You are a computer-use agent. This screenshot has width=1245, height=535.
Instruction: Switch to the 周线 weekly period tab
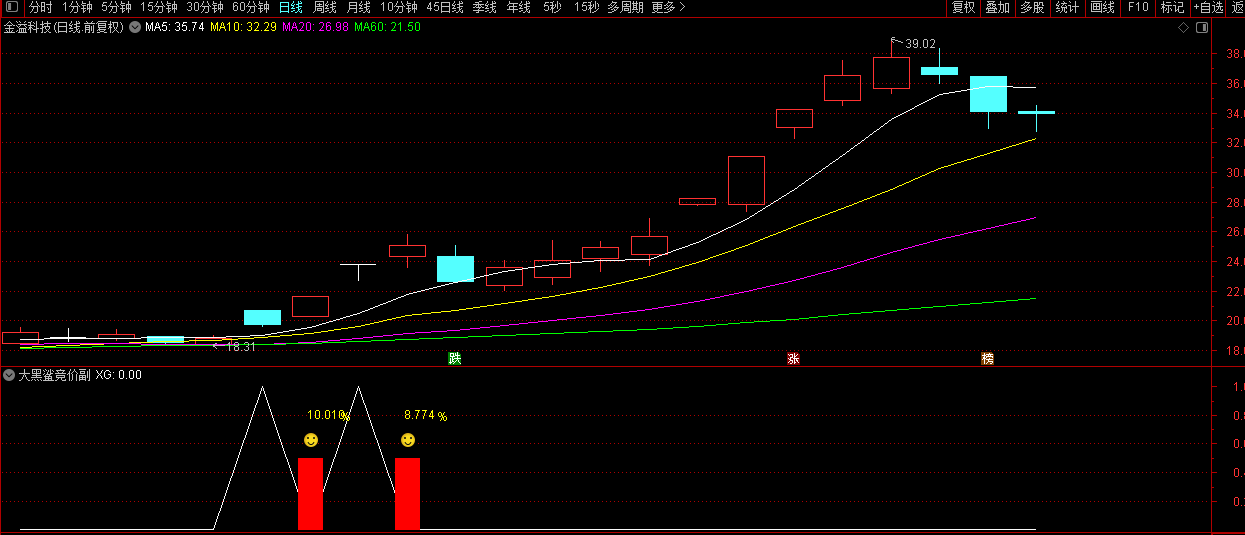point(325,8)
